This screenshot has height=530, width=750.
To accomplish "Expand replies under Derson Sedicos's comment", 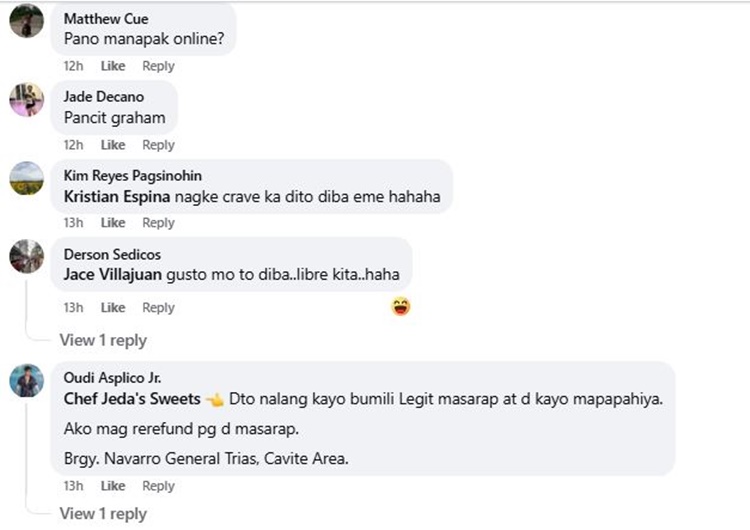I will click(x=103, y=340).
